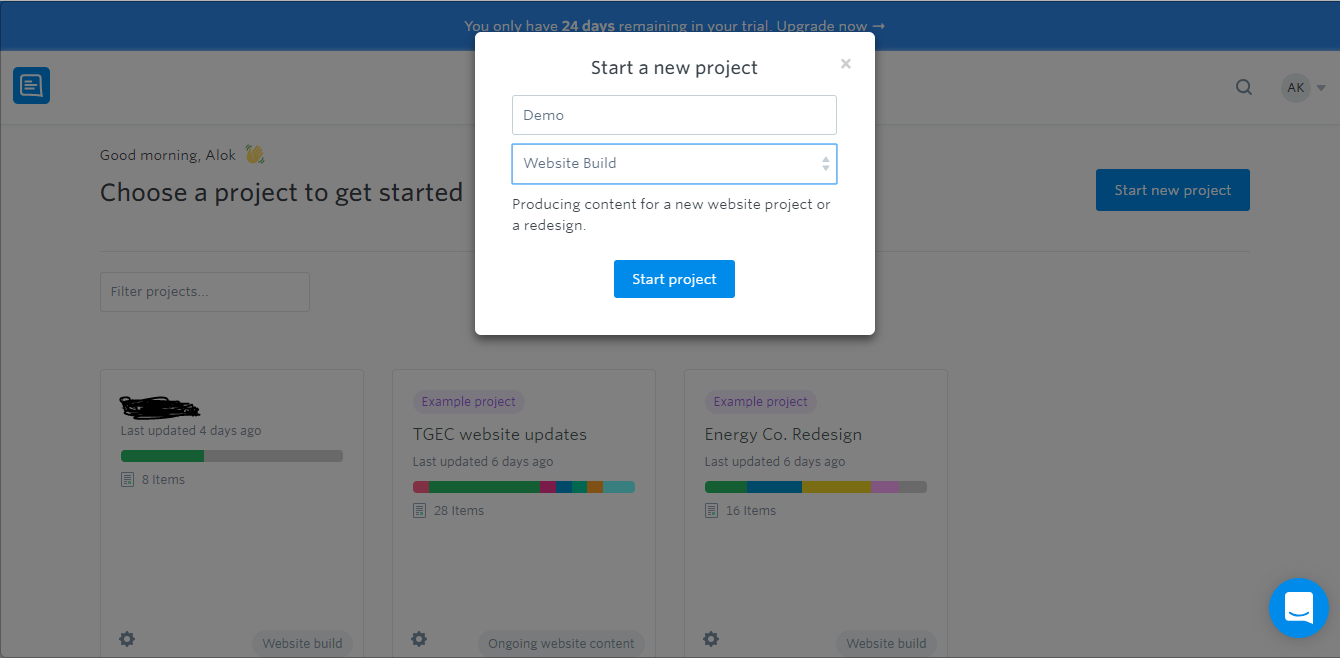Click the Start project button

tap(674, 279)
